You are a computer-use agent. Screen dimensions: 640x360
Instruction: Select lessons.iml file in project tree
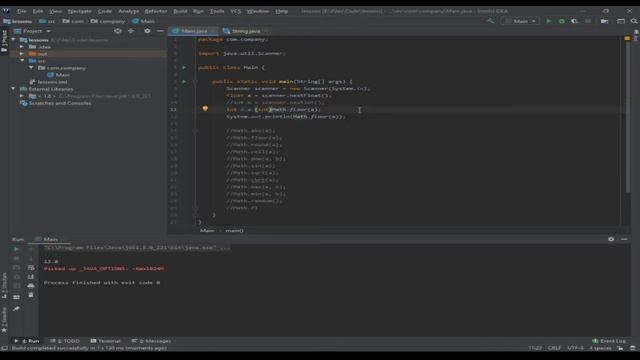click(49, 82)
